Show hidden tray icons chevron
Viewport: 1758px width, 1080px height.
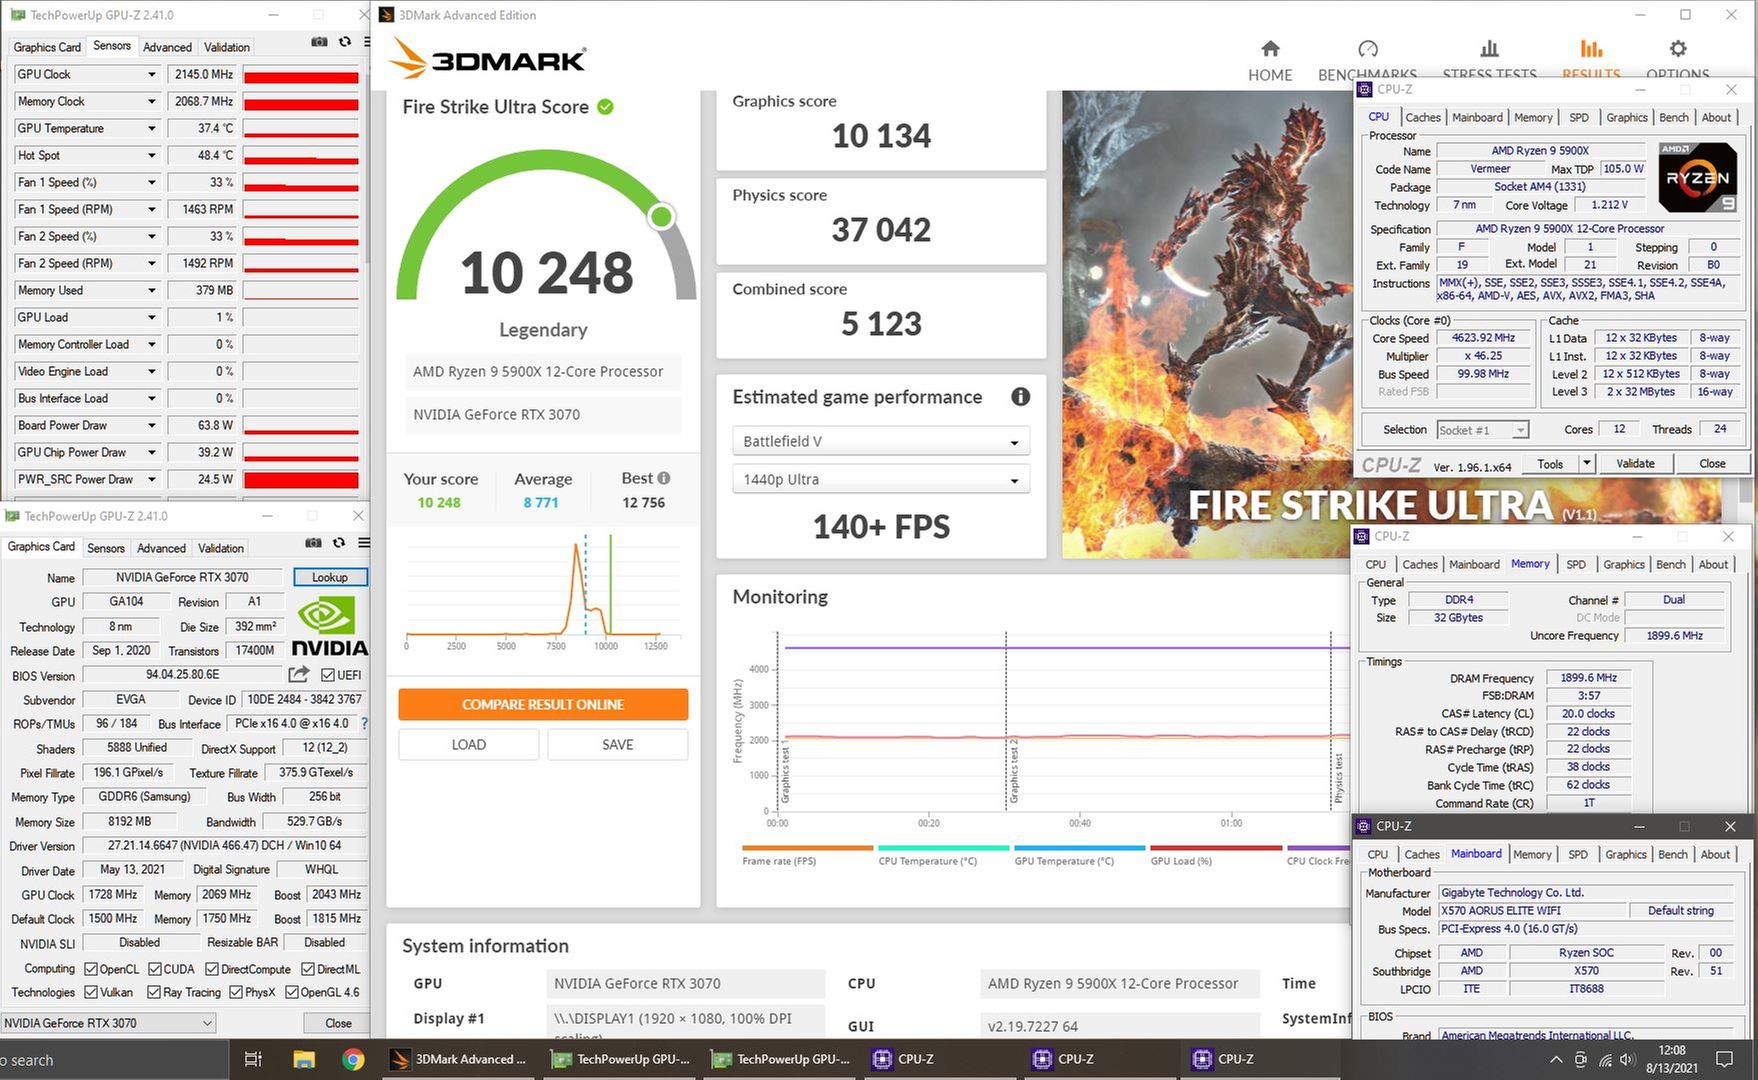[1556, 1059]
